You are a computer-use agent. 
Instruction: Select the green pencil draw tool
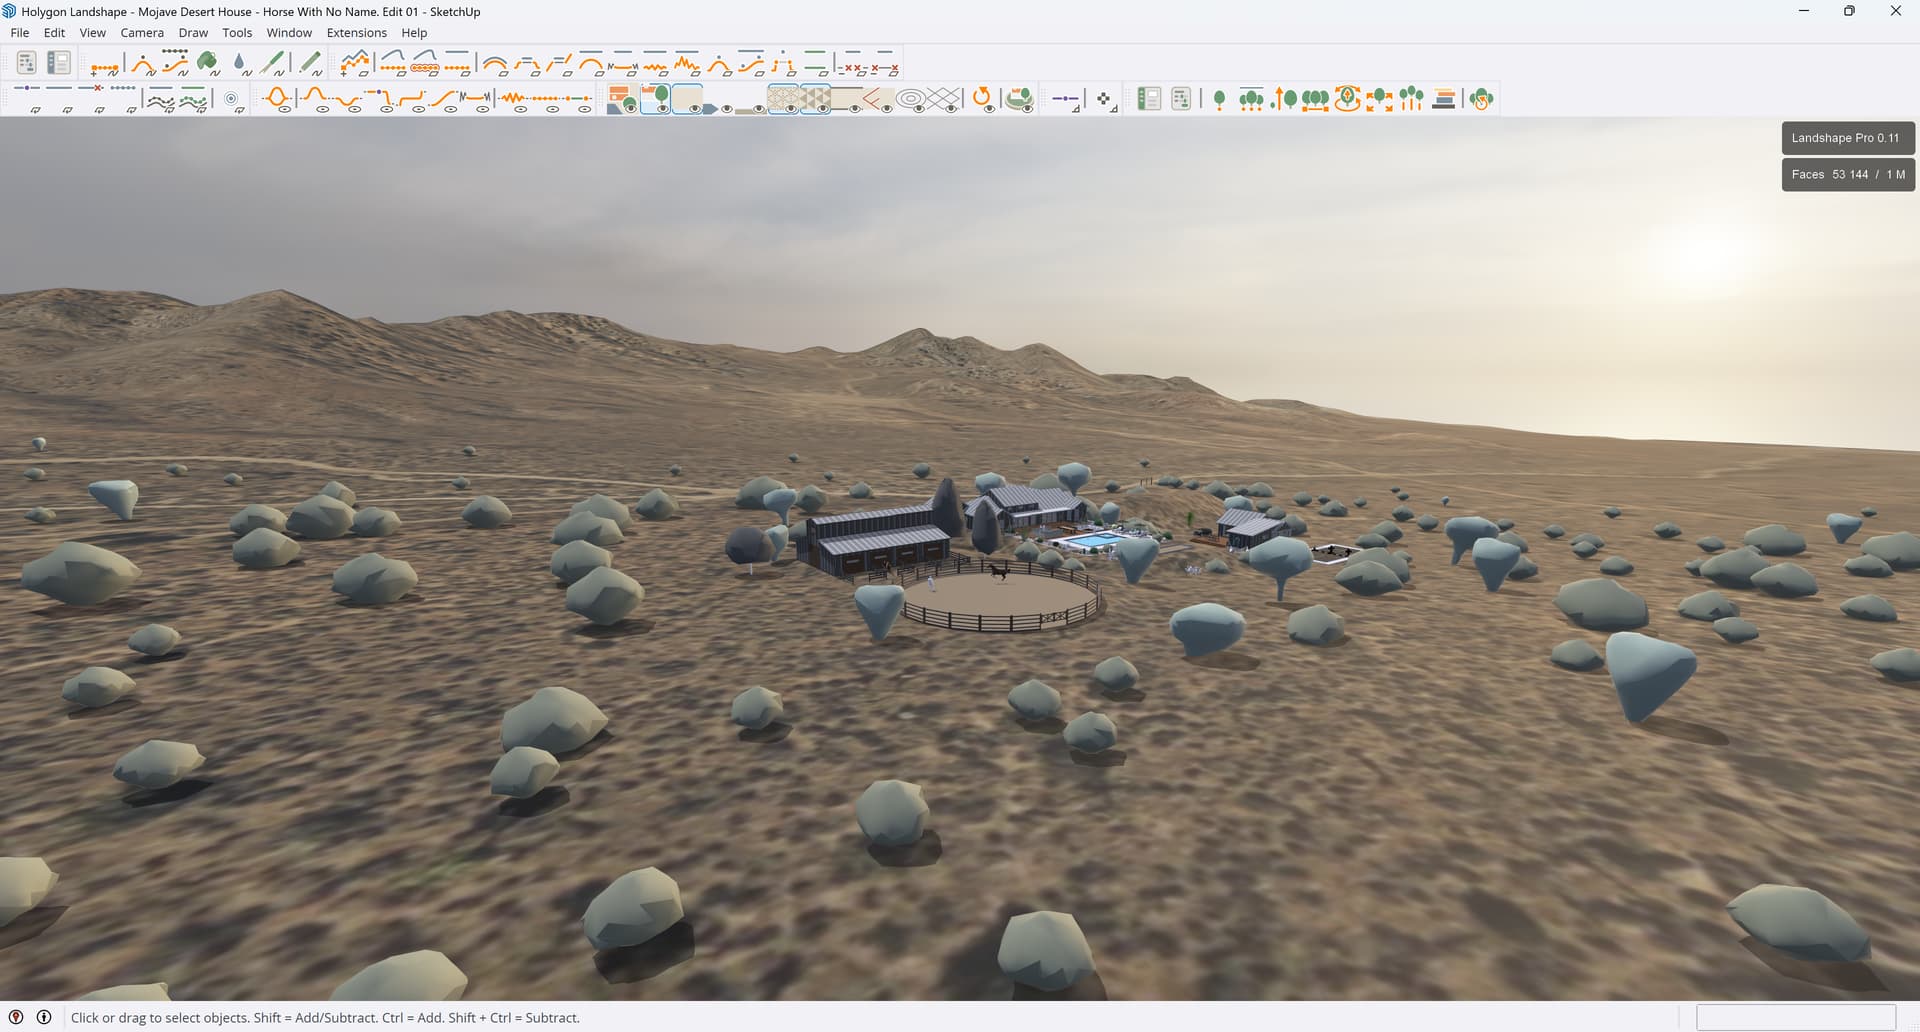click(311, 64)
